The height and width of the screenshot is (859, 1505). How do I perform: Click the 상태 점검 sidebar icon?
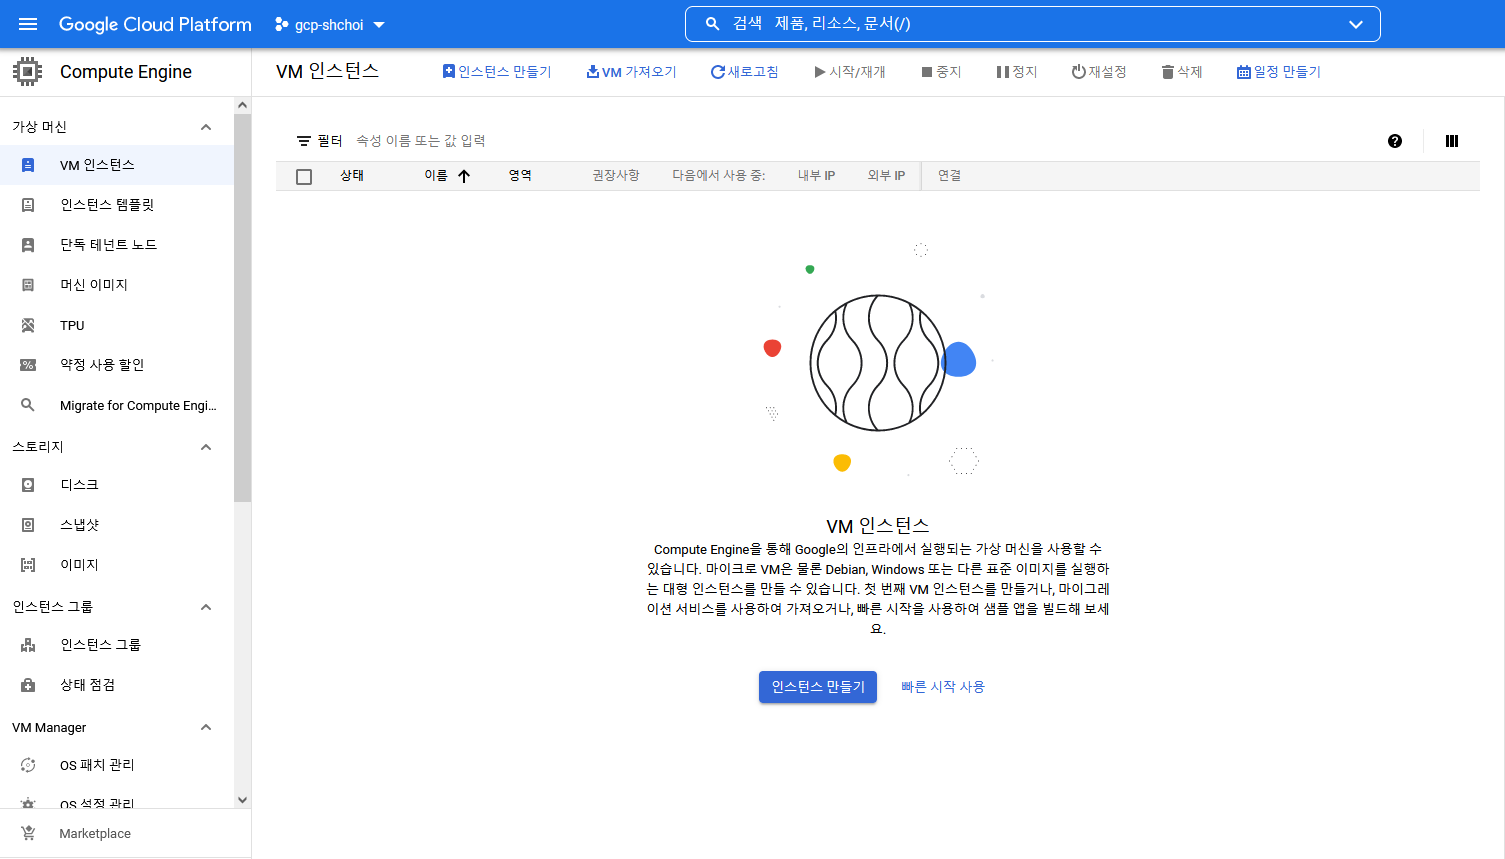[28, 685]
